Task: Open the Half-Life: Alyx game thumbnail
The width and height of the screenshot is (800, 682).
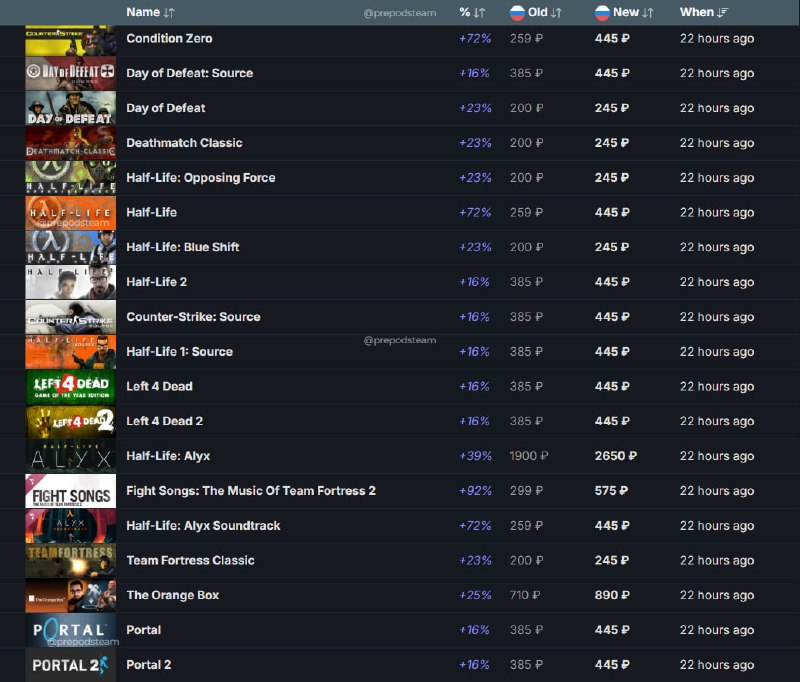Action: [x=70, y=456]
